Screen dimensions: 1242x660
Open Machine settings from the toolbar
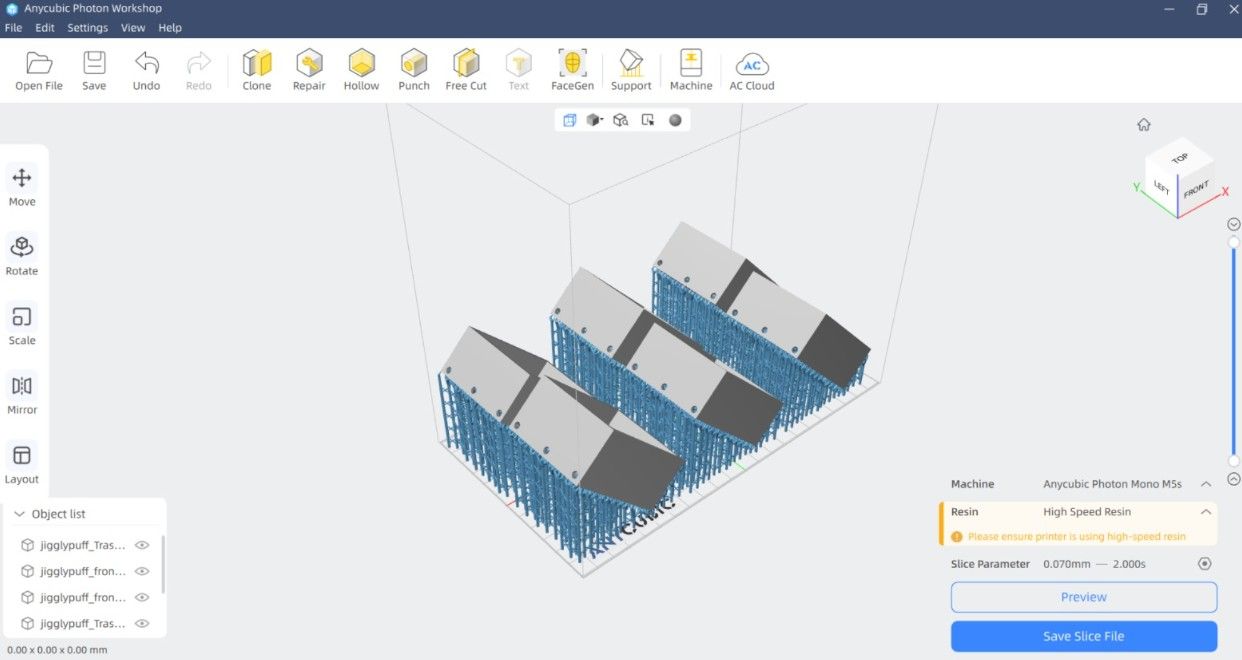point(691,70)
